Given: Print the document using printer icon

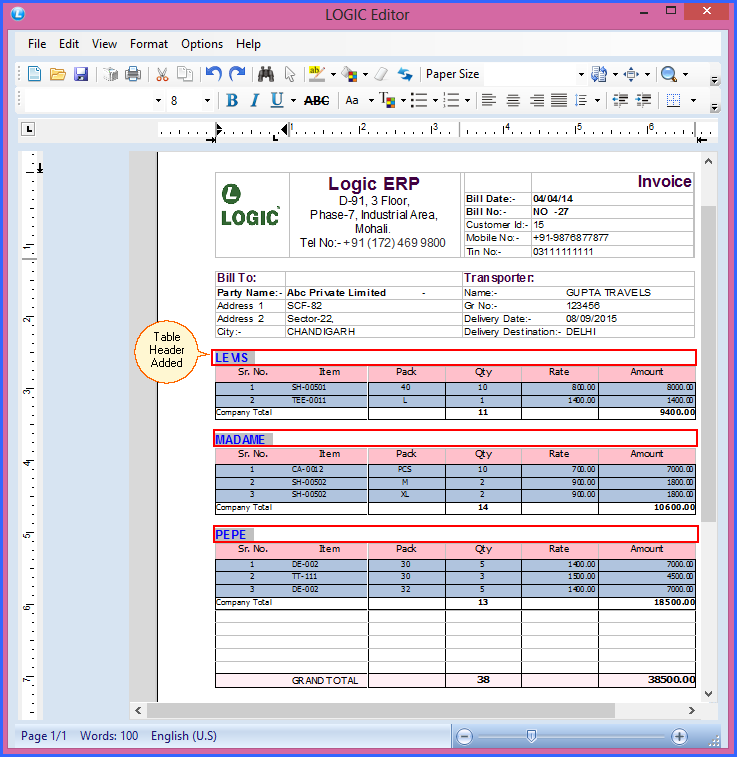Looking at the screenshot, I should pos(133,74).
